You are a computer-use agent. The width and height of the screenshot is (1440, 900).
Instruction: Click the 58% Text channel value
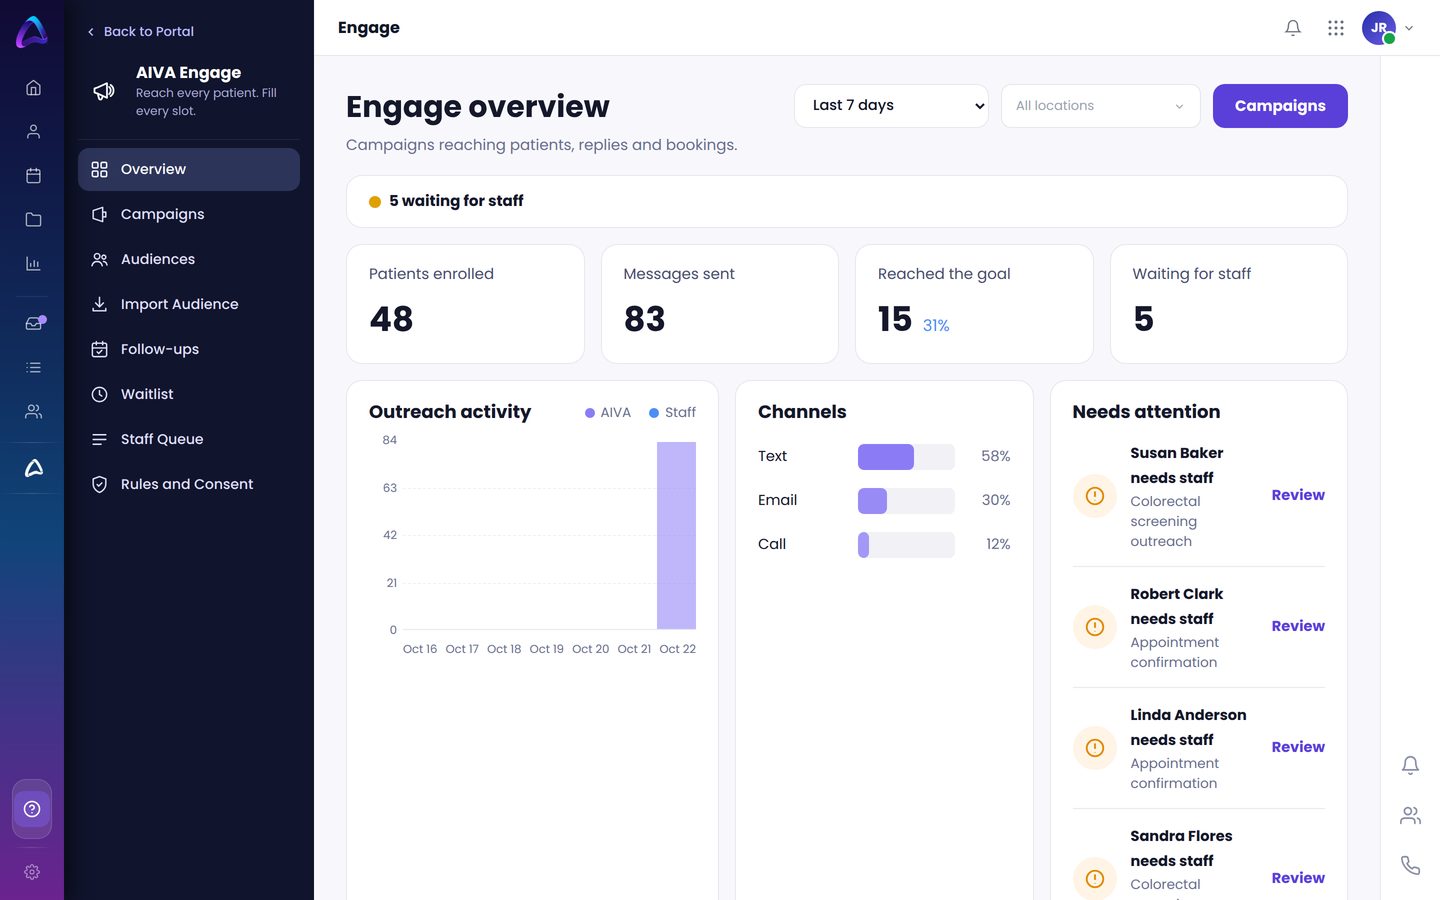tap(996, 456)
